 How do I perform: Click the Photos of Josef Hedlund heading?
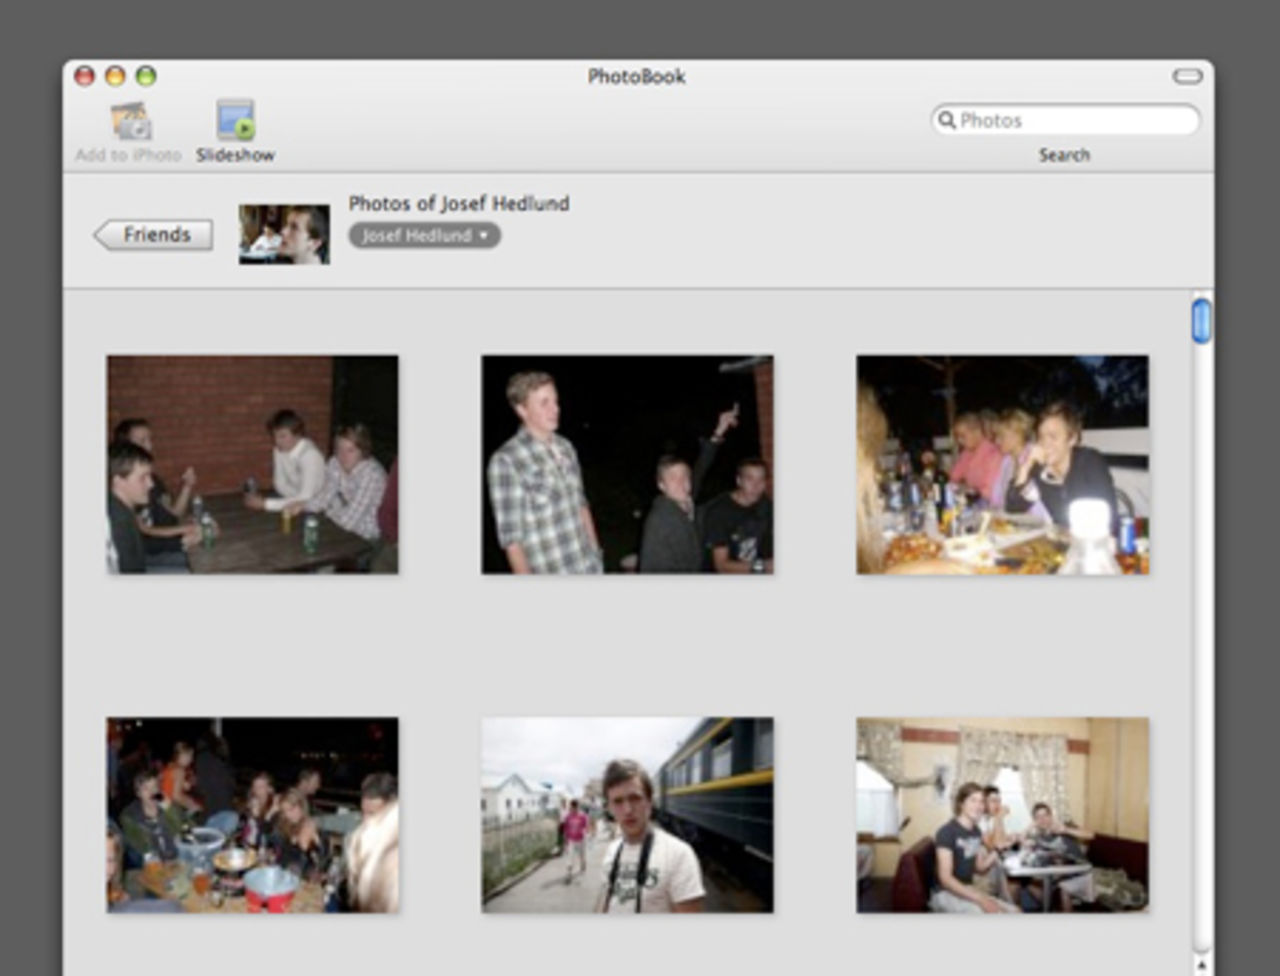(x=459, y=203)
